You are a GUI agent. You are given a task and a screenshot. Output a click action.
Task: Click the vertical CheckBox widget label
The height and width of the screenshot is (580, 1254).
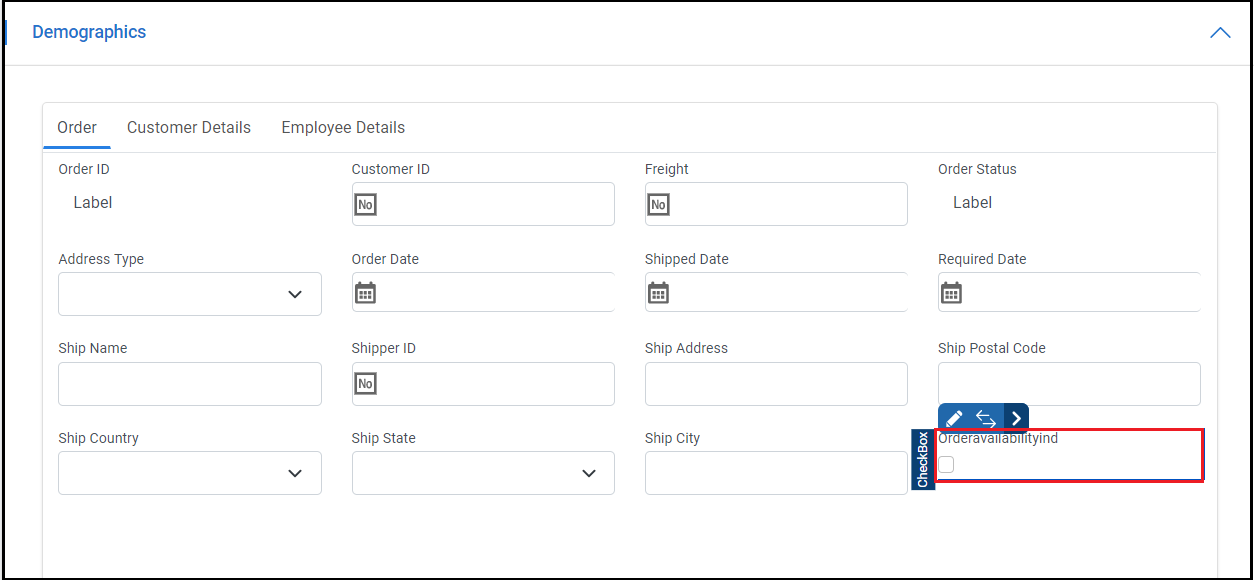click(923, 460)
